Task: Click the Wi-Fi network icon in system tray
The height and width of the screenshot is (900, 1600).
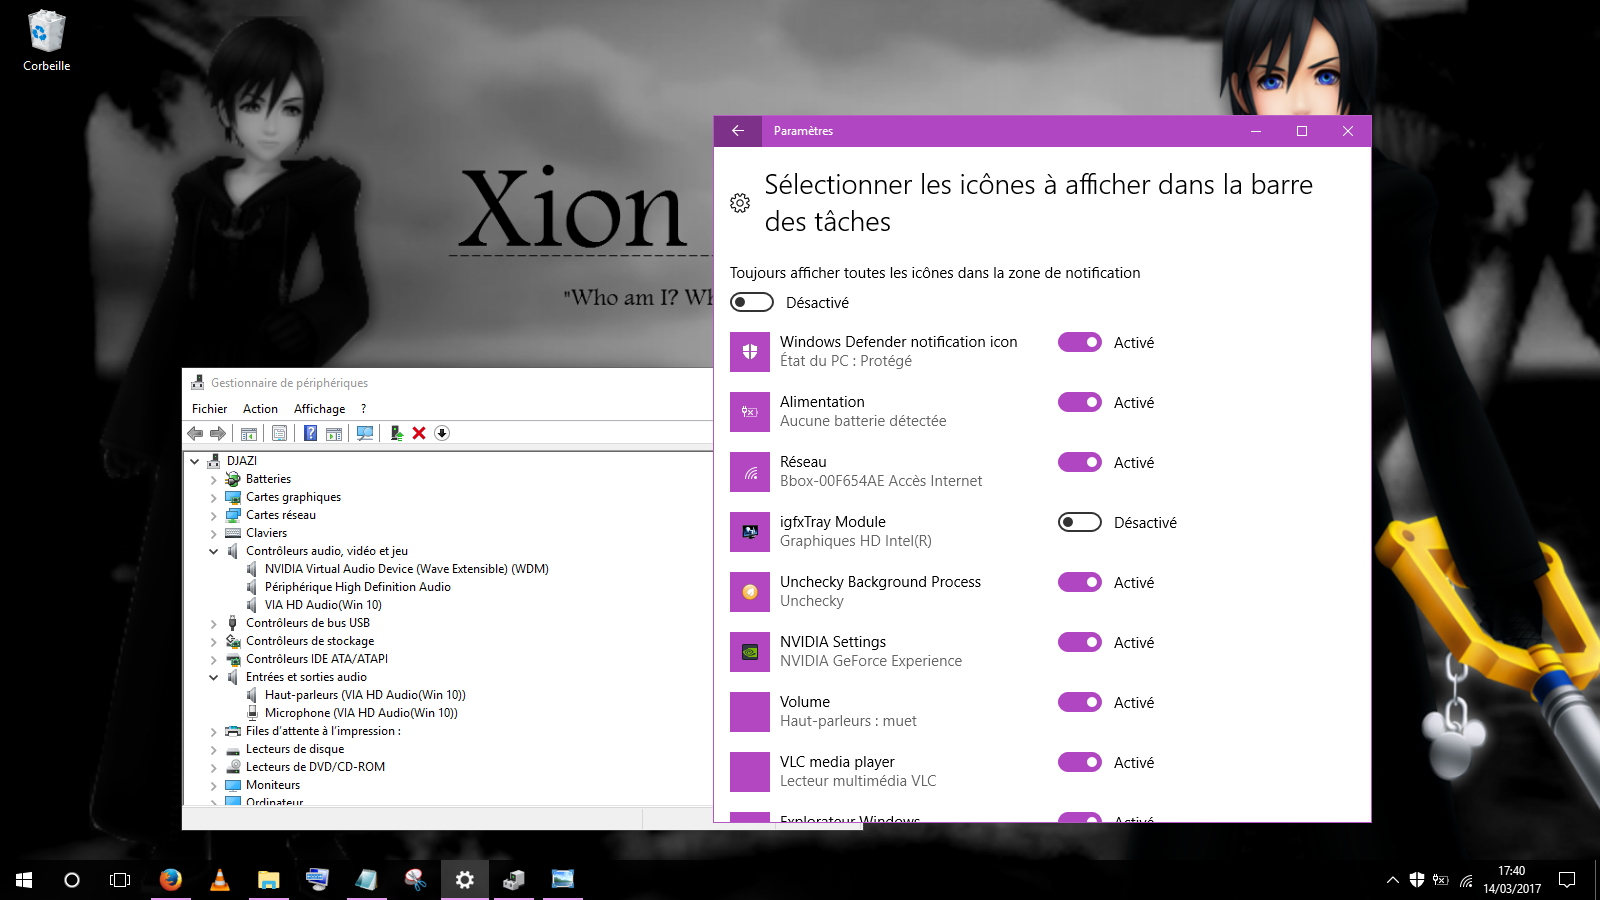Action: click(x=1466, y=880)
